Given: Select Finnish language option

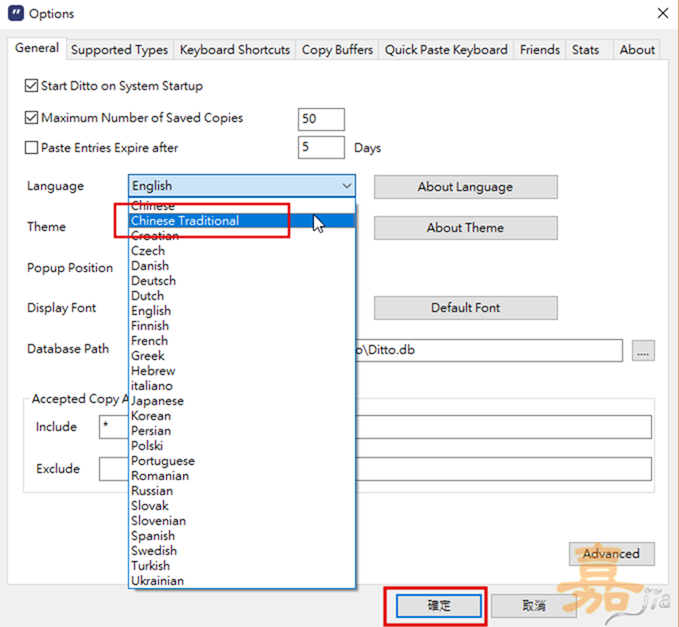Looking at the screenshot, I should [x=242, y=326].
